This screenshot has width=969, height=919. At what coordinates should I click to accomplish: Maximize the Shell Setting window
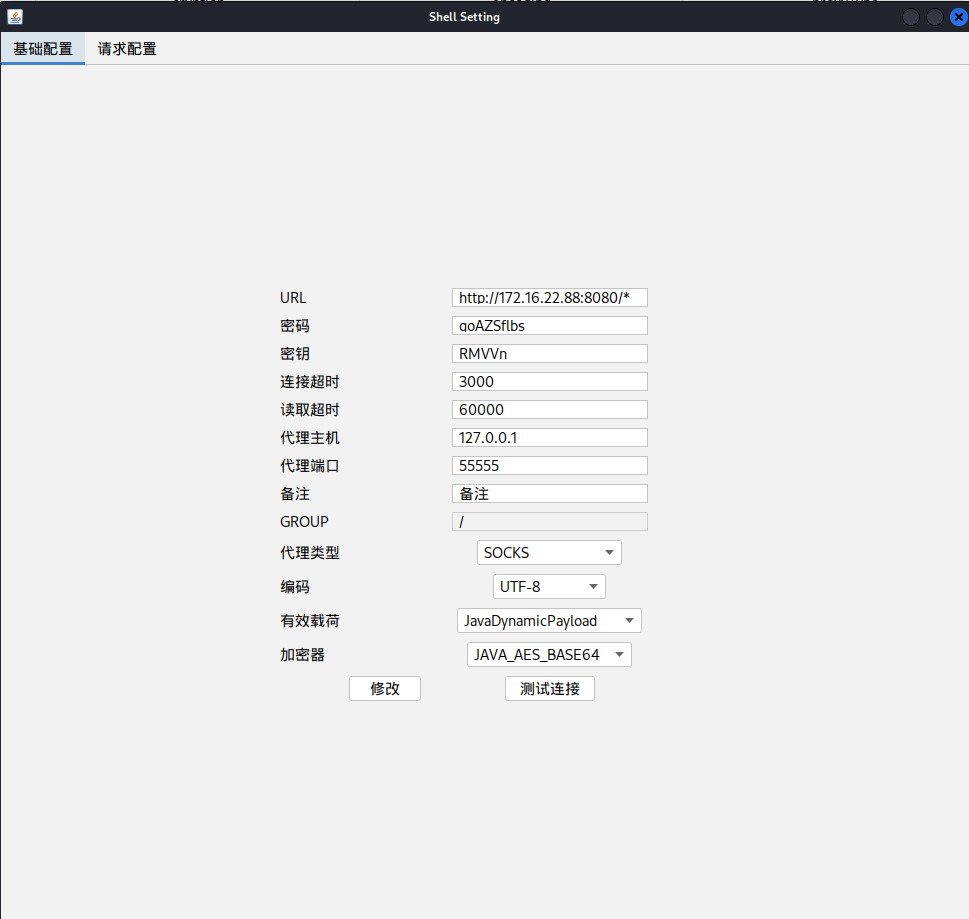[x=934, y=17]
